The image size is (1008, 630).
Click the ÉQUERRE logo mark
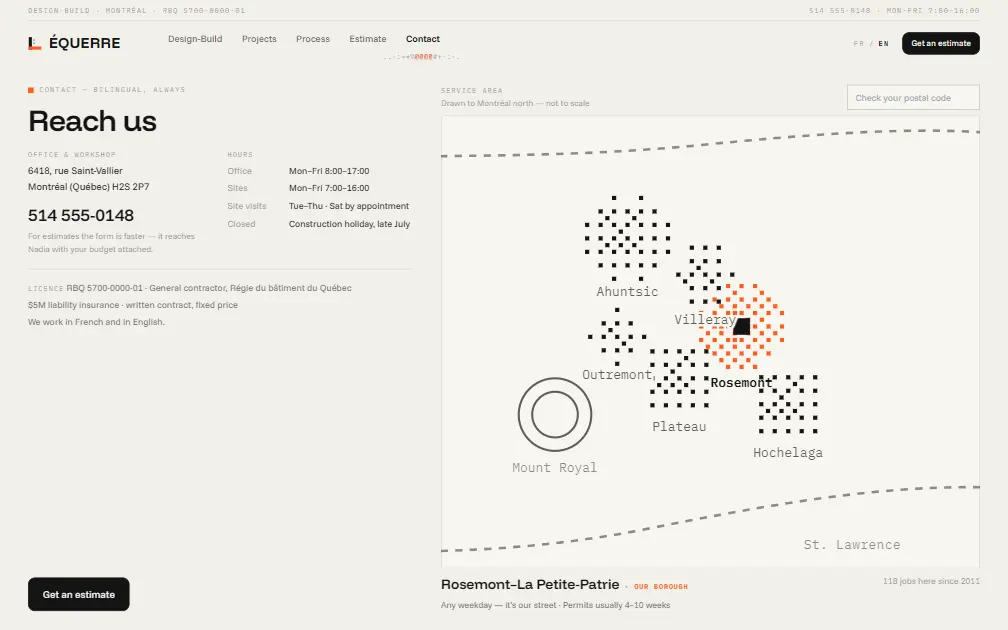pos(35,43)
